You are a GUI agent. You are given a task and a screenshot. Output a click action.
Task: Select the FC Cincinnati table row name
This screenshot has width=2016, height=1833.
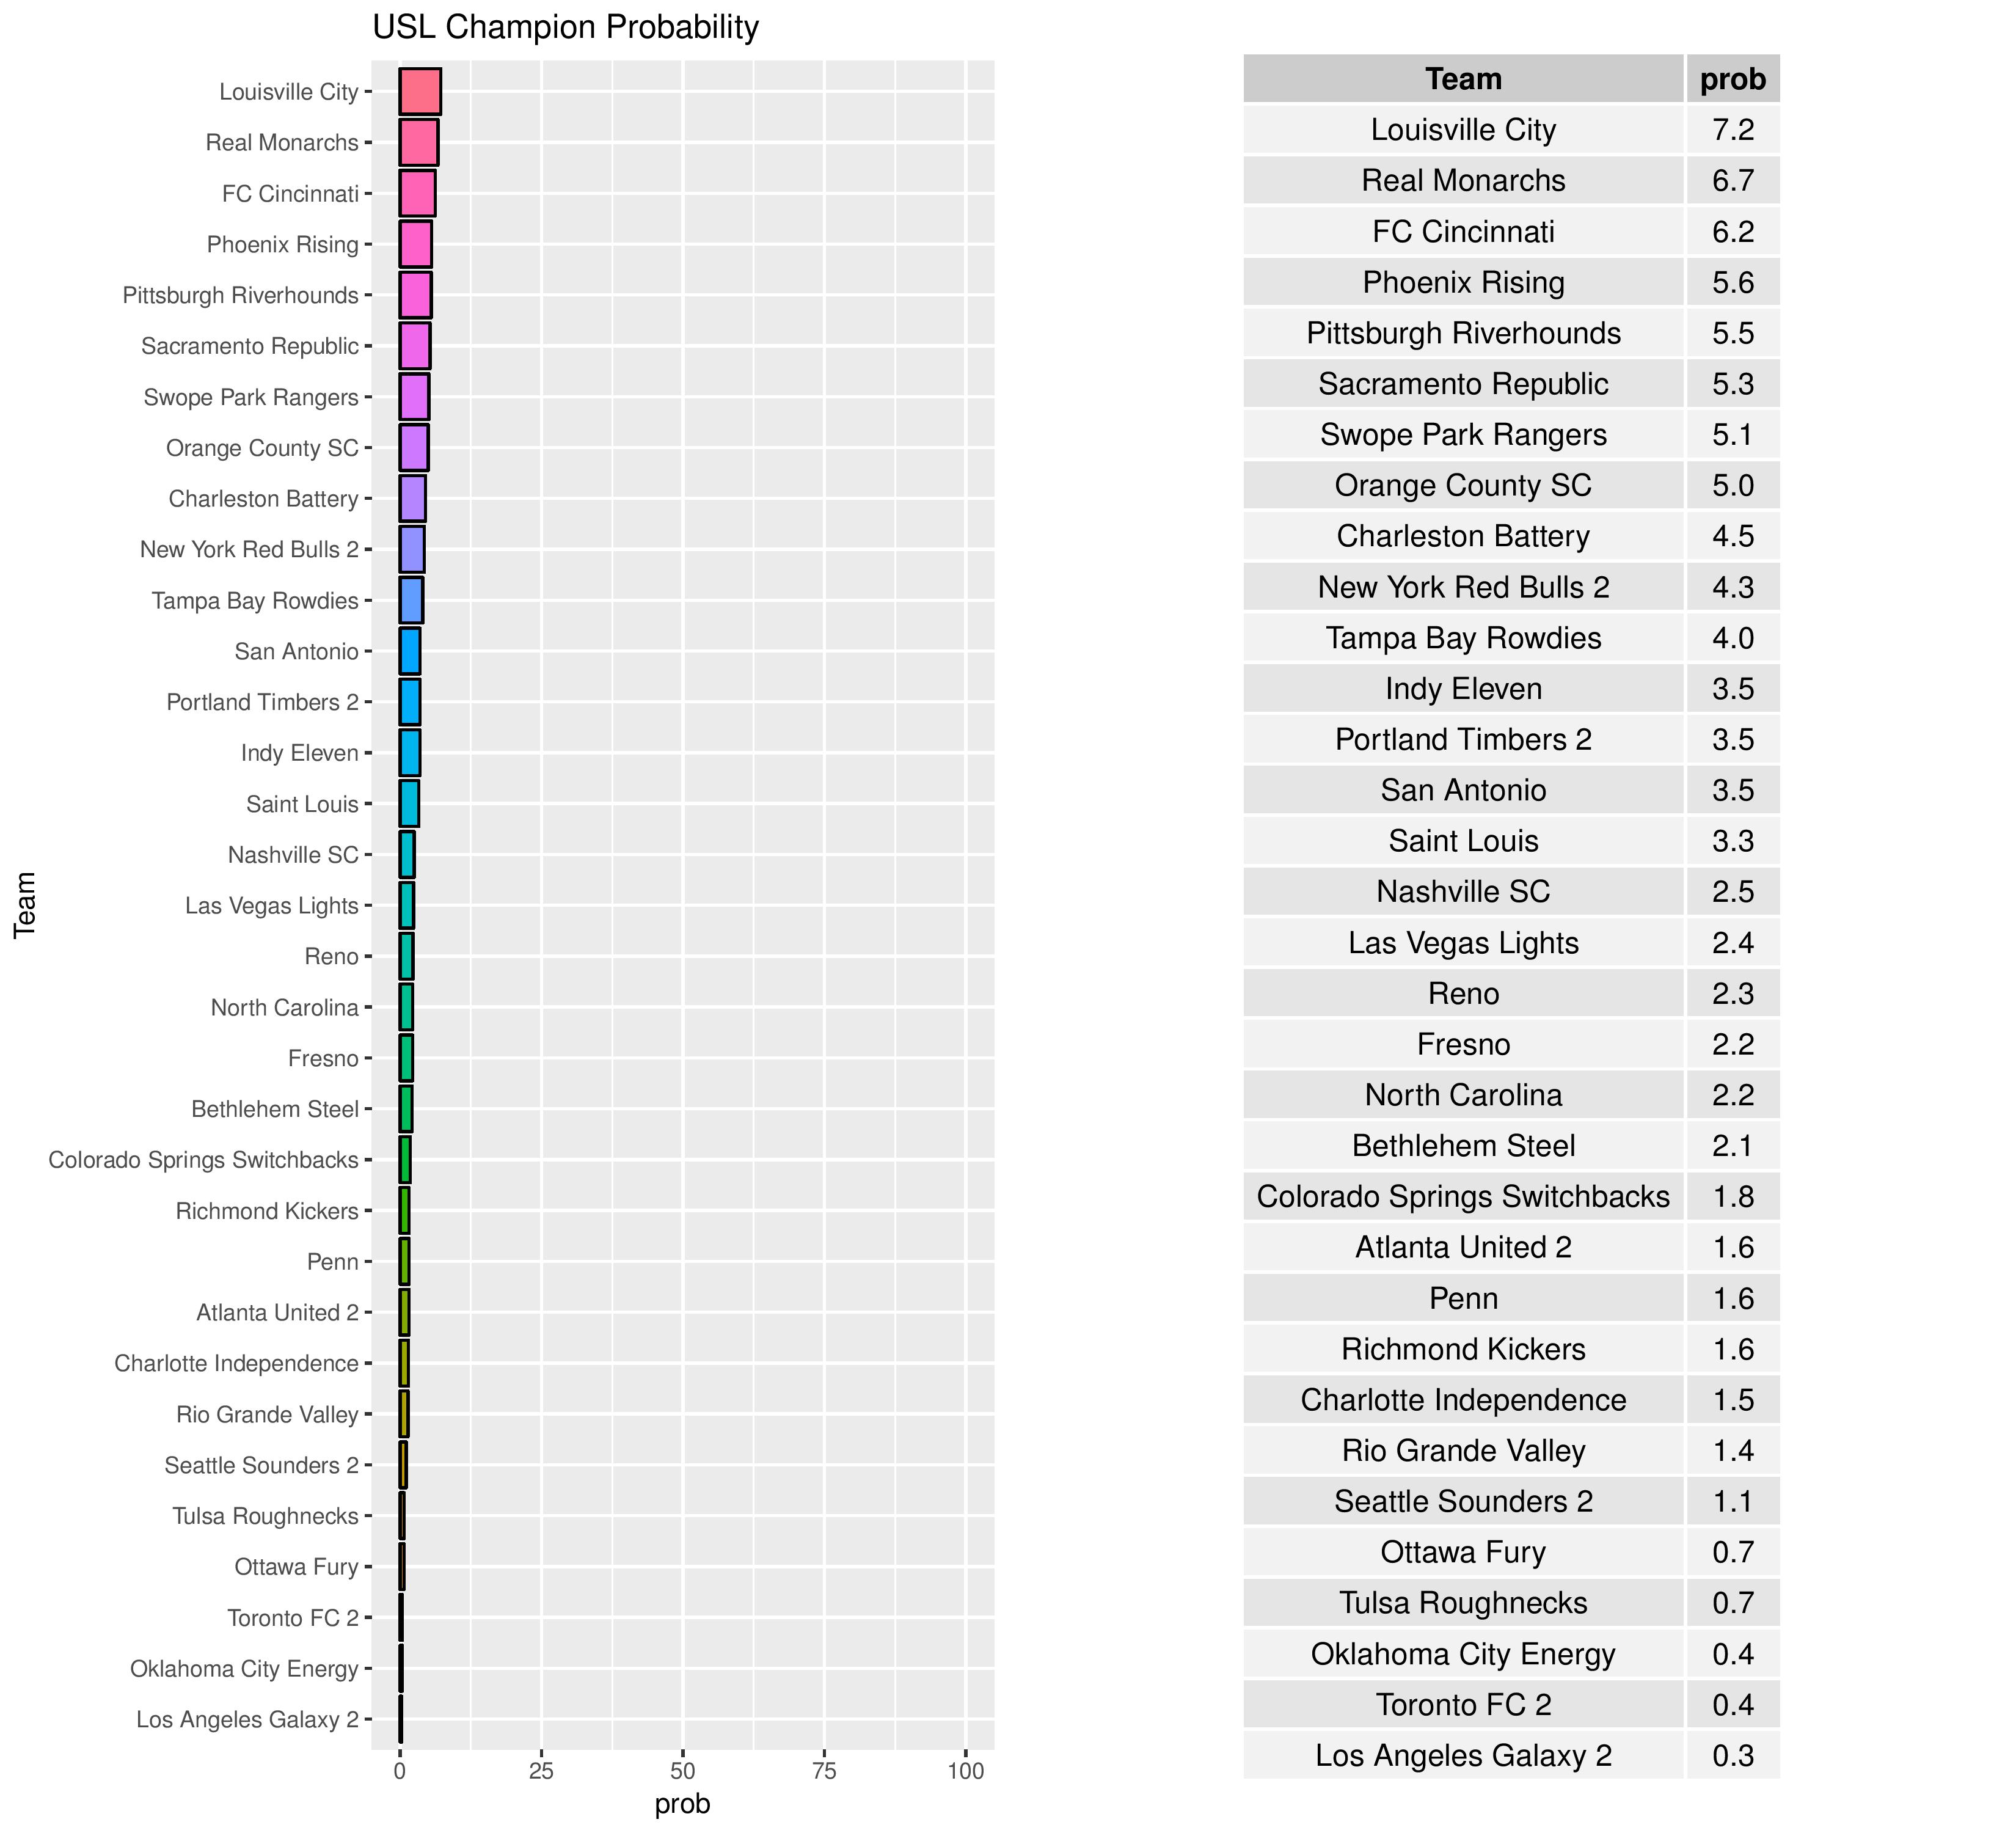(x=1463, y=232)
